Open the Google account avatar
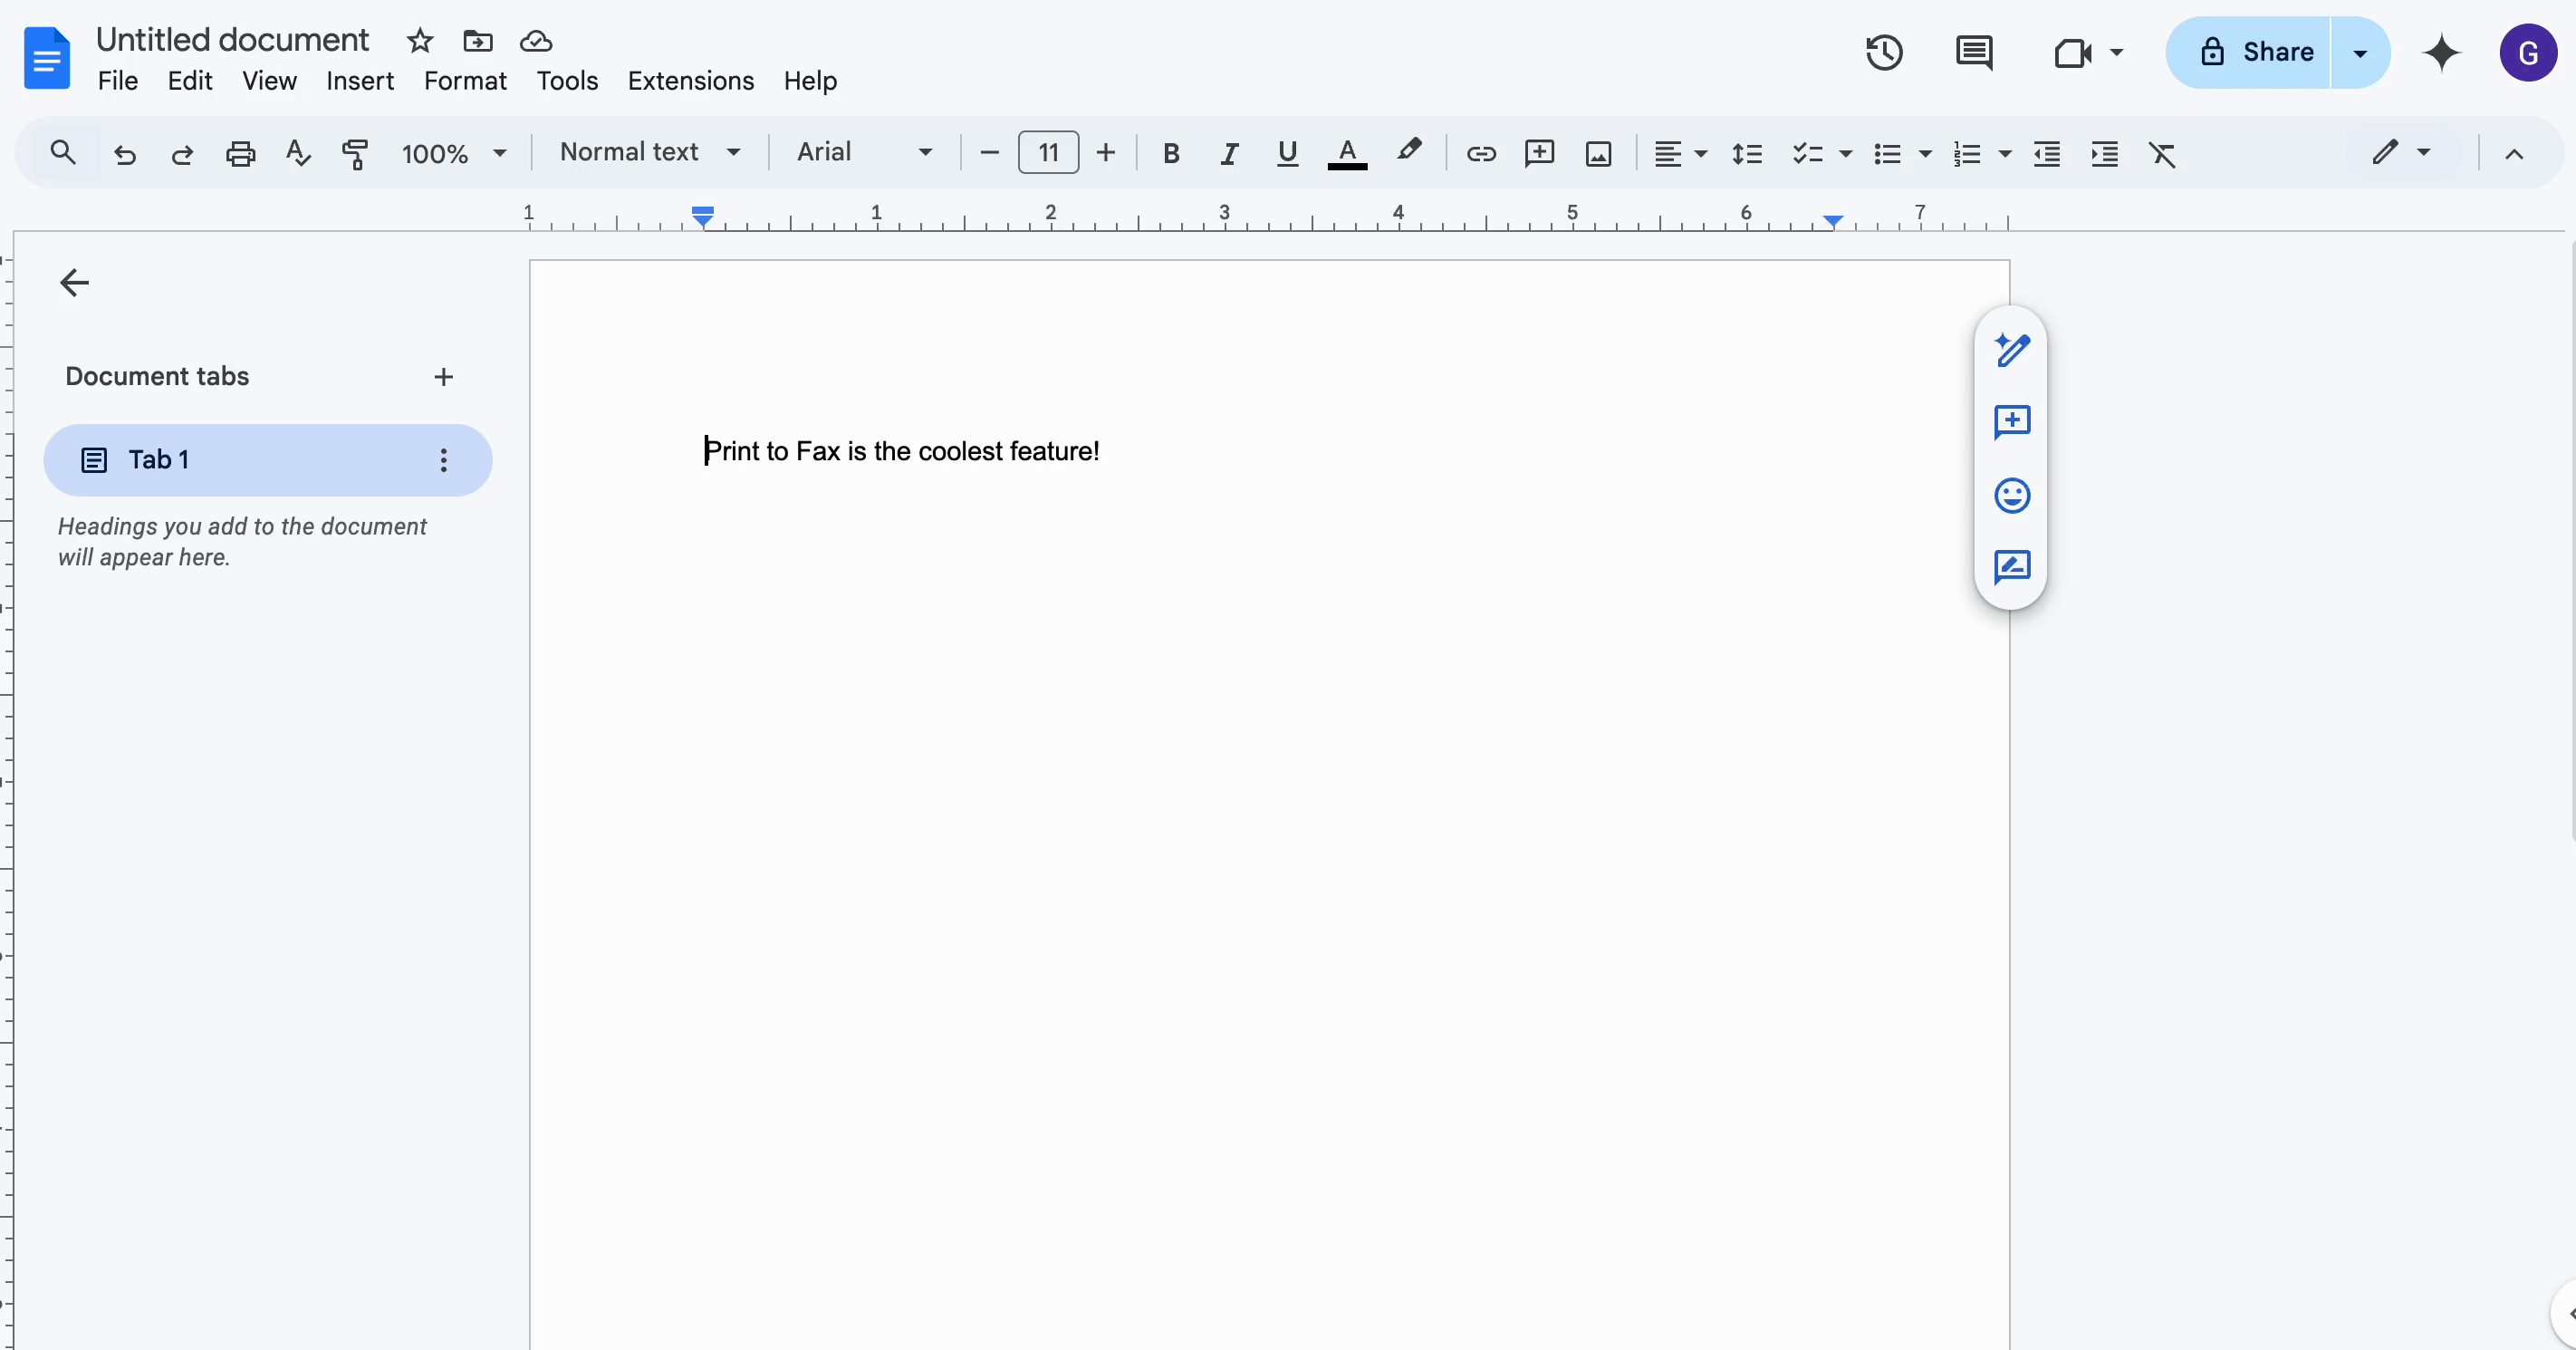2576x1350 pixels. (2528, 52)
